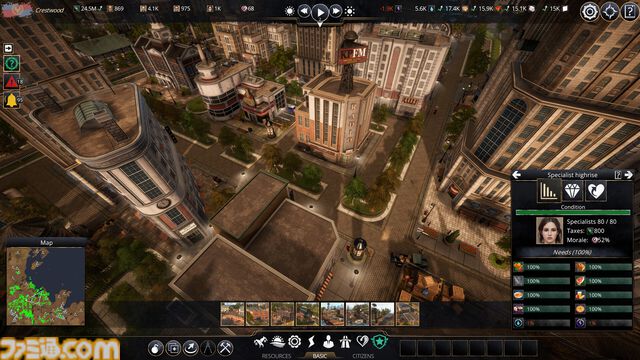Go to previous building with left arrow
The height and width of the screenshot is (360, 640).
(517, 175)
